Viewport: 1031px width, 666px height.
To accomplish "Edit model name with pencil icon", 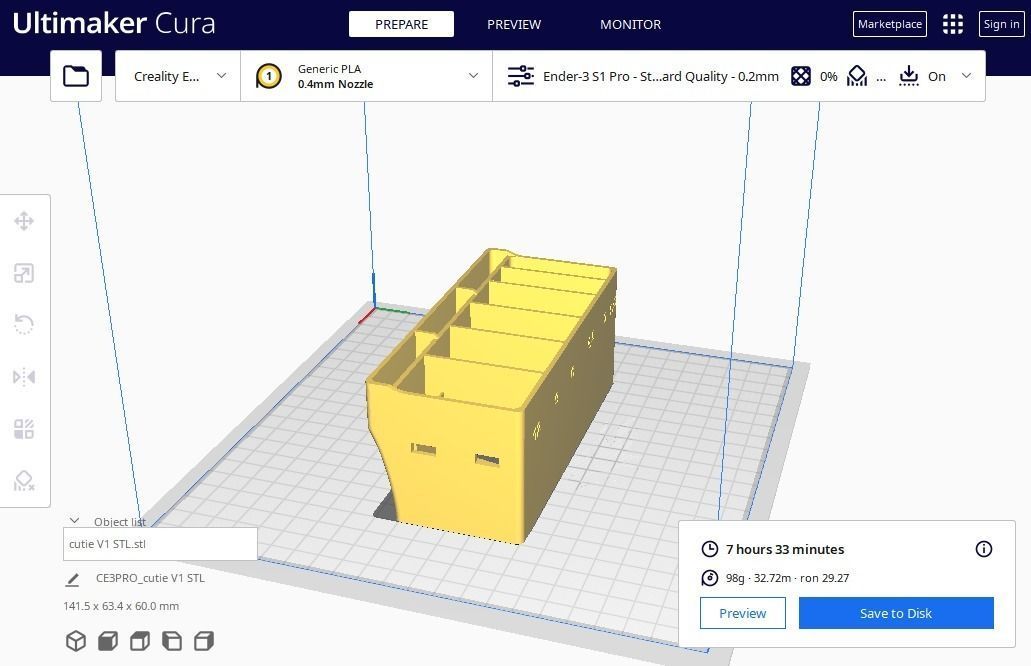I will point(72,579).
